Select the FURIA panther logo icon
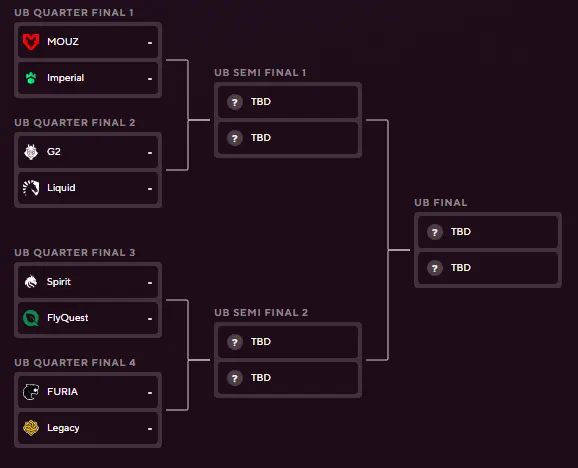 click(31, 392)
